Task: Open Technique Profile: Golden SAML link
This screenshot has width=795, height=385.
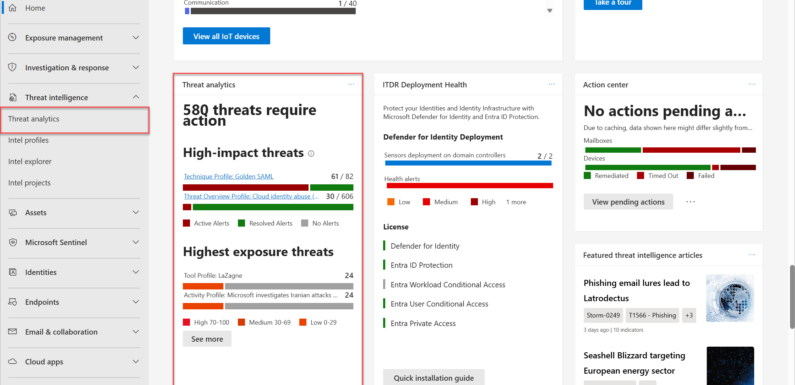Action: (x=229, y=177)
